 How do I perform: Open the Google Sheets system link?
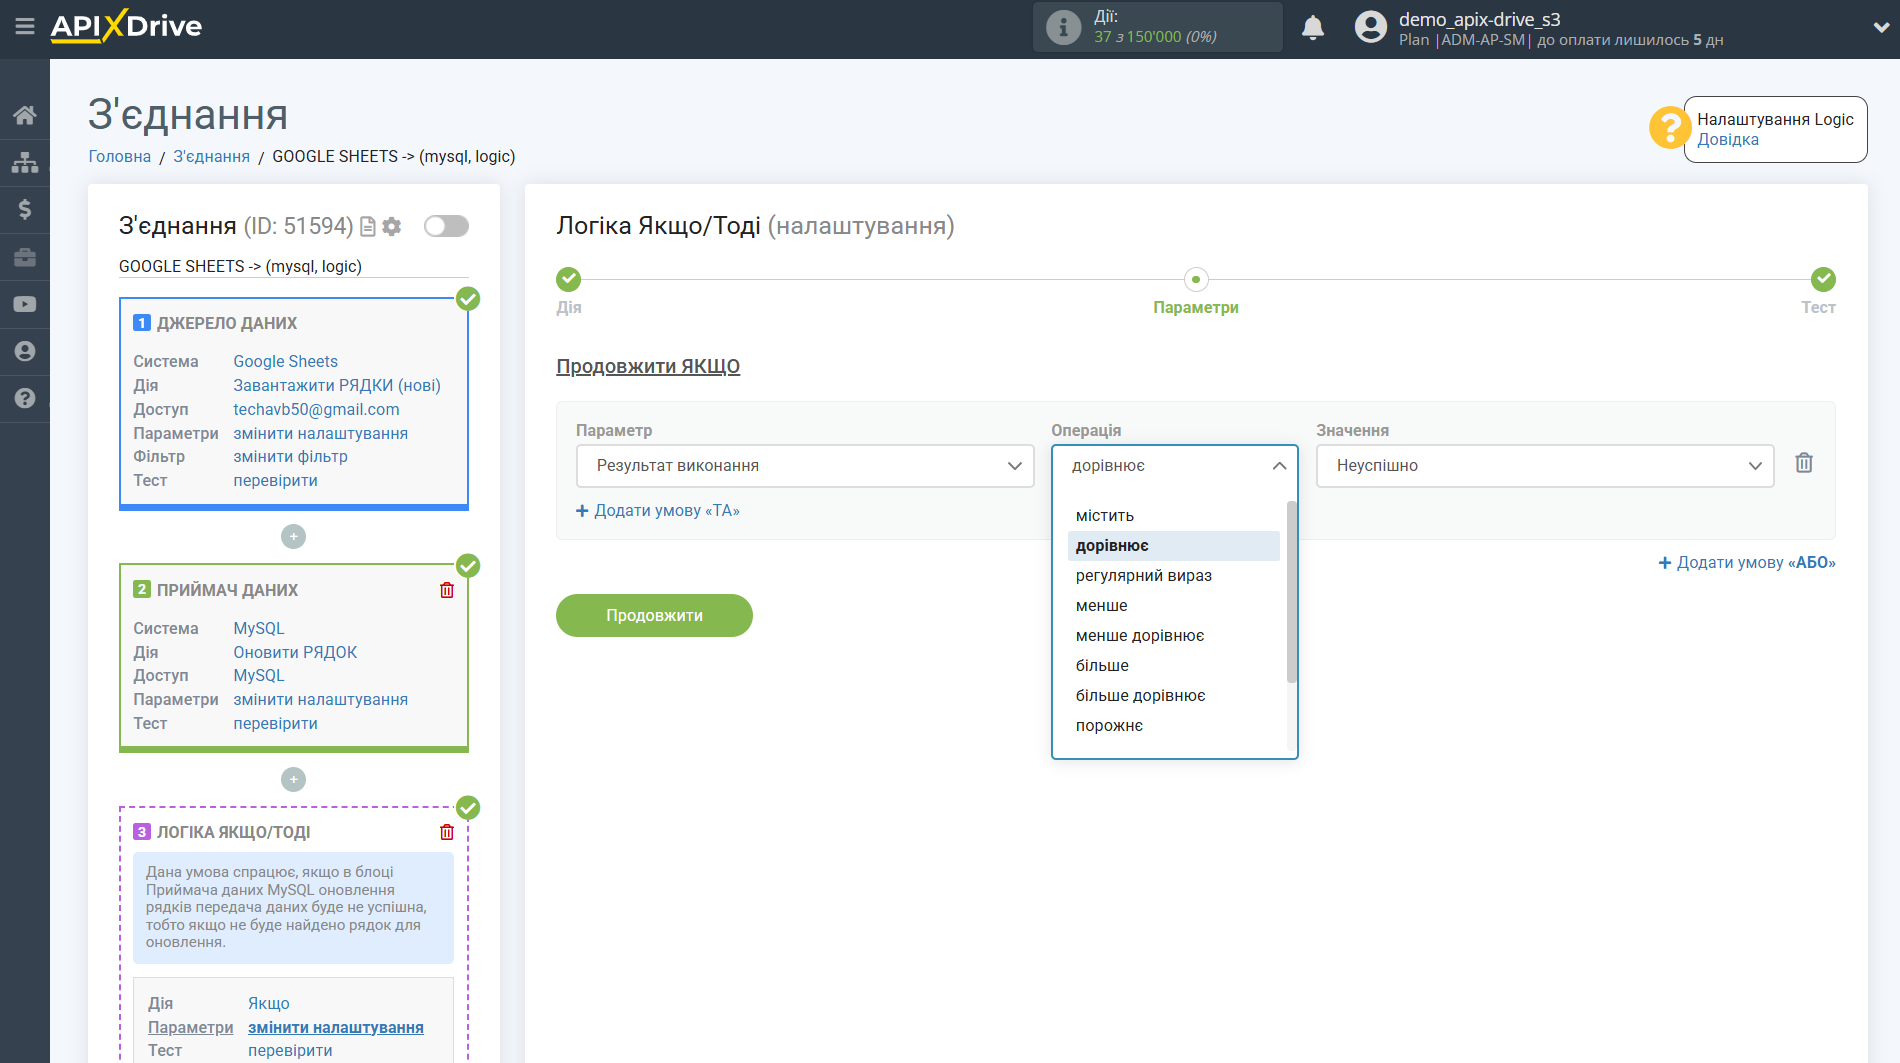[x=285, y=361]
